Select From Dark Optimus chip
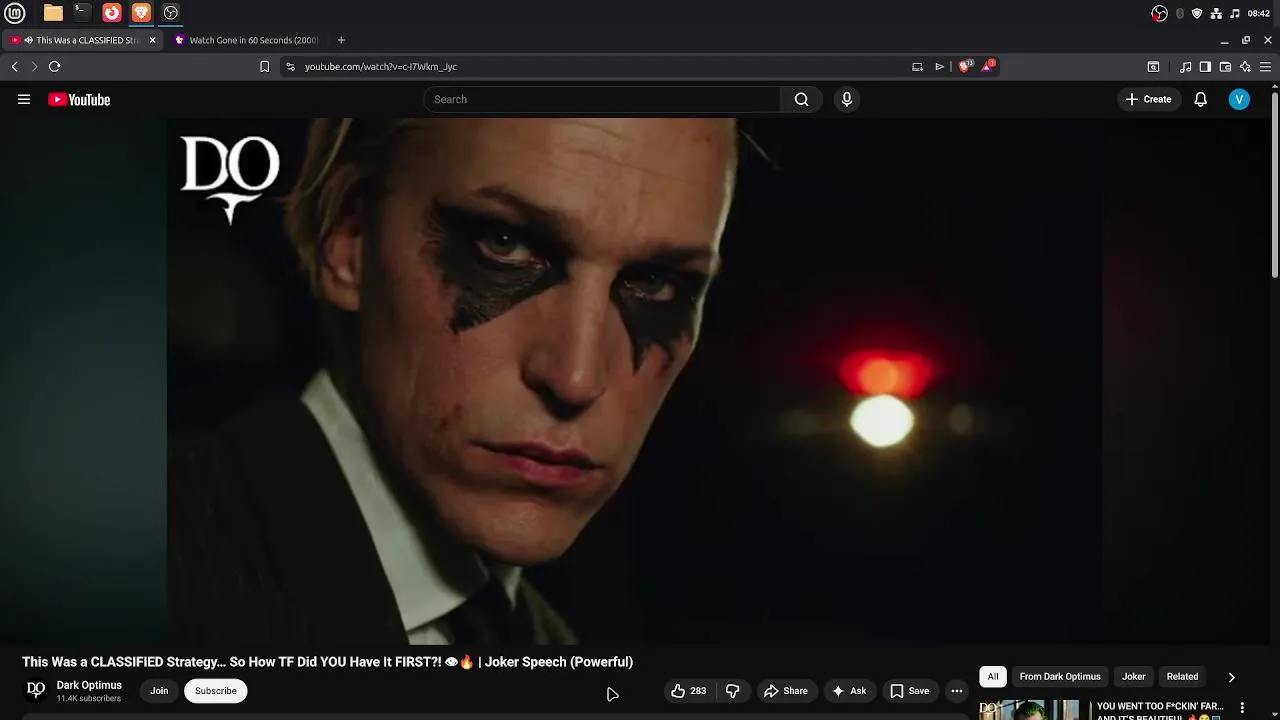The width and height of the screenshot is (1280, 720). 1060,677
